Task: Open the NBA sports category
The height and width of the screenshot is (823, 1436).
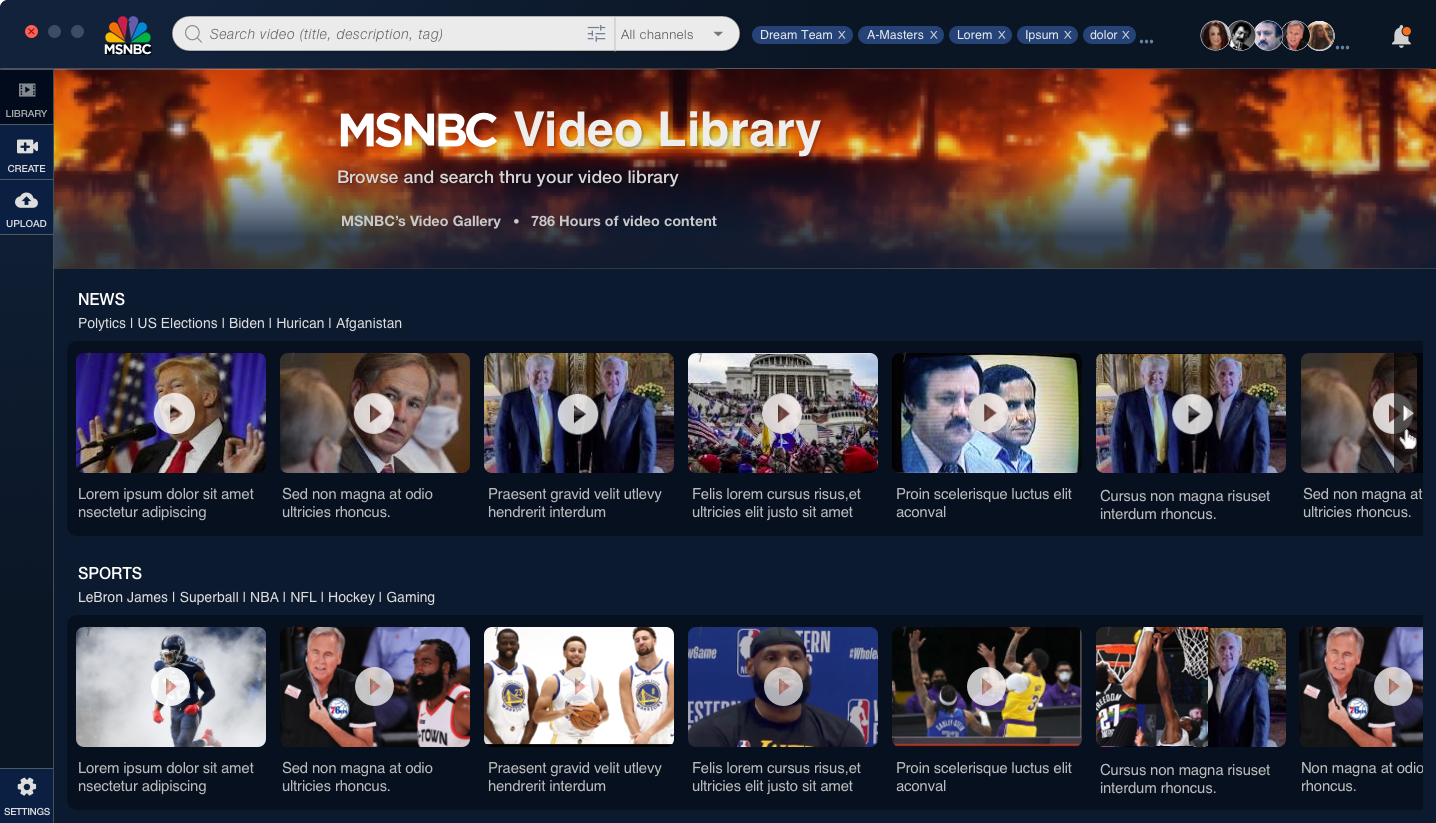Action: click(264, 597)
